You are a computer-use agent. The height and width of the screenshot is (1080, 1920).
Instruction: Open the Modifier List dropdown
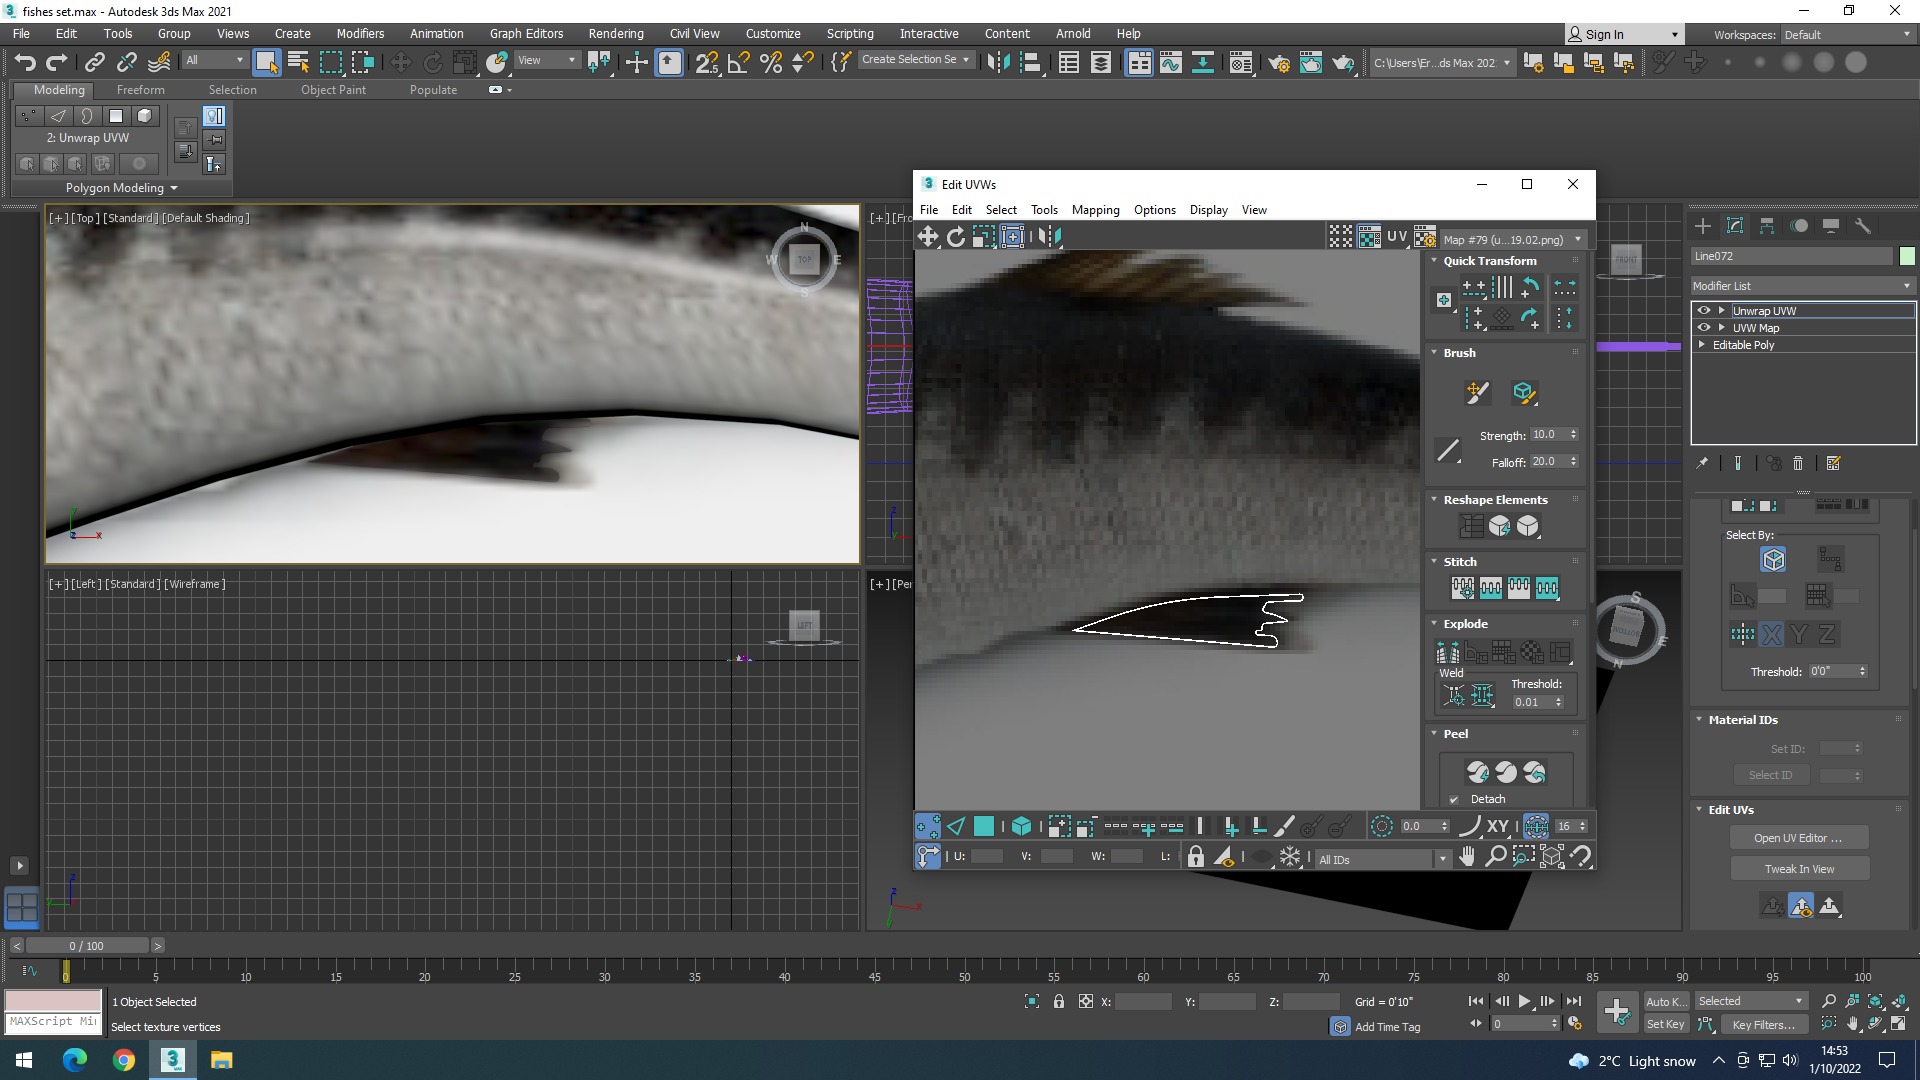point(1802,286)
